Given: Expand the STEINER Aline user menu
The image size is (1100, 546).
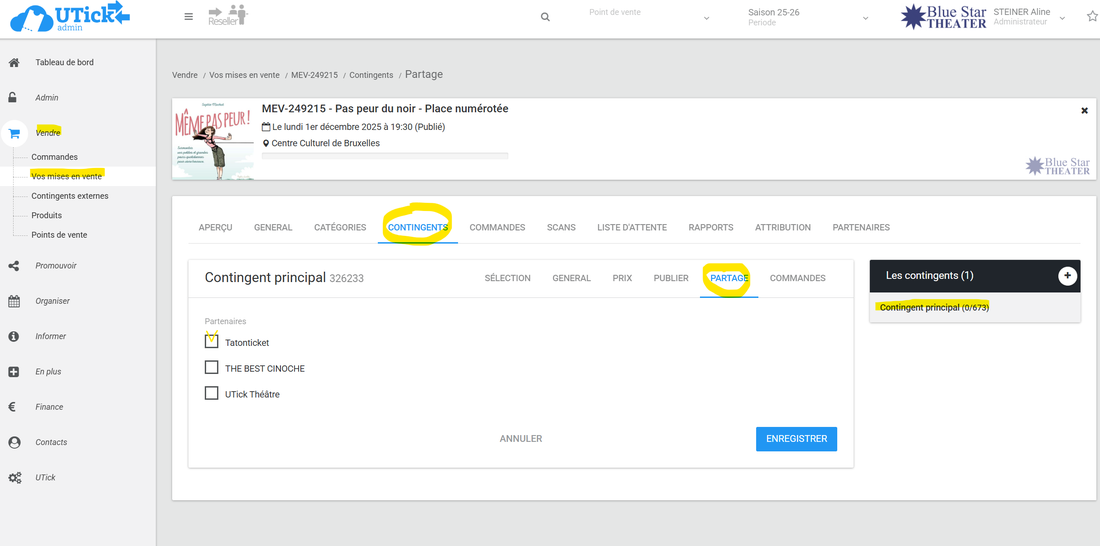Looking at the screenshot, I should click(1062, 18).
